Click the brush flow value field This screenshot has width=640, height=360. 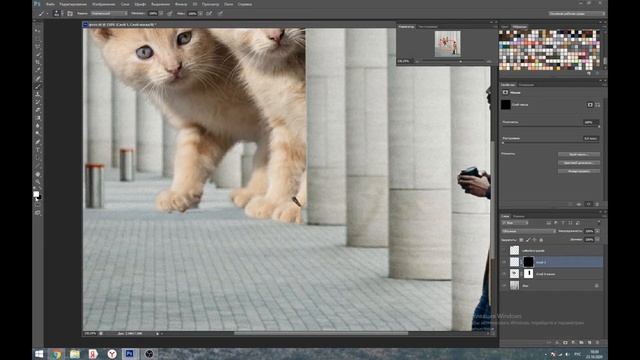pyautogui.click(x=192, y=13)
